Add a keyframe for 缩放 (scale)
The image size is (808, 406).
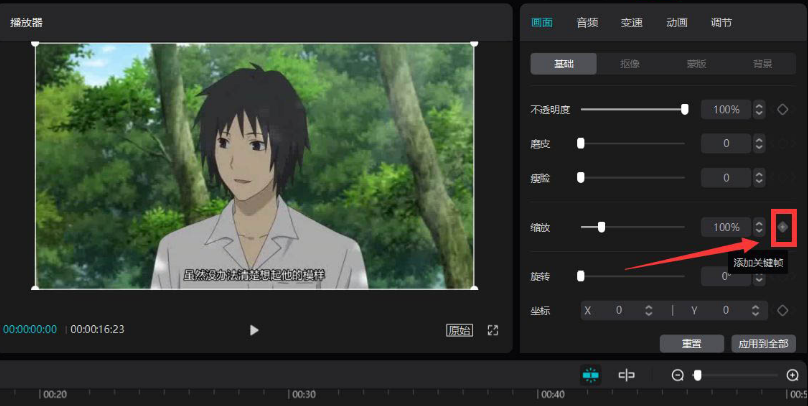(782, 227)
